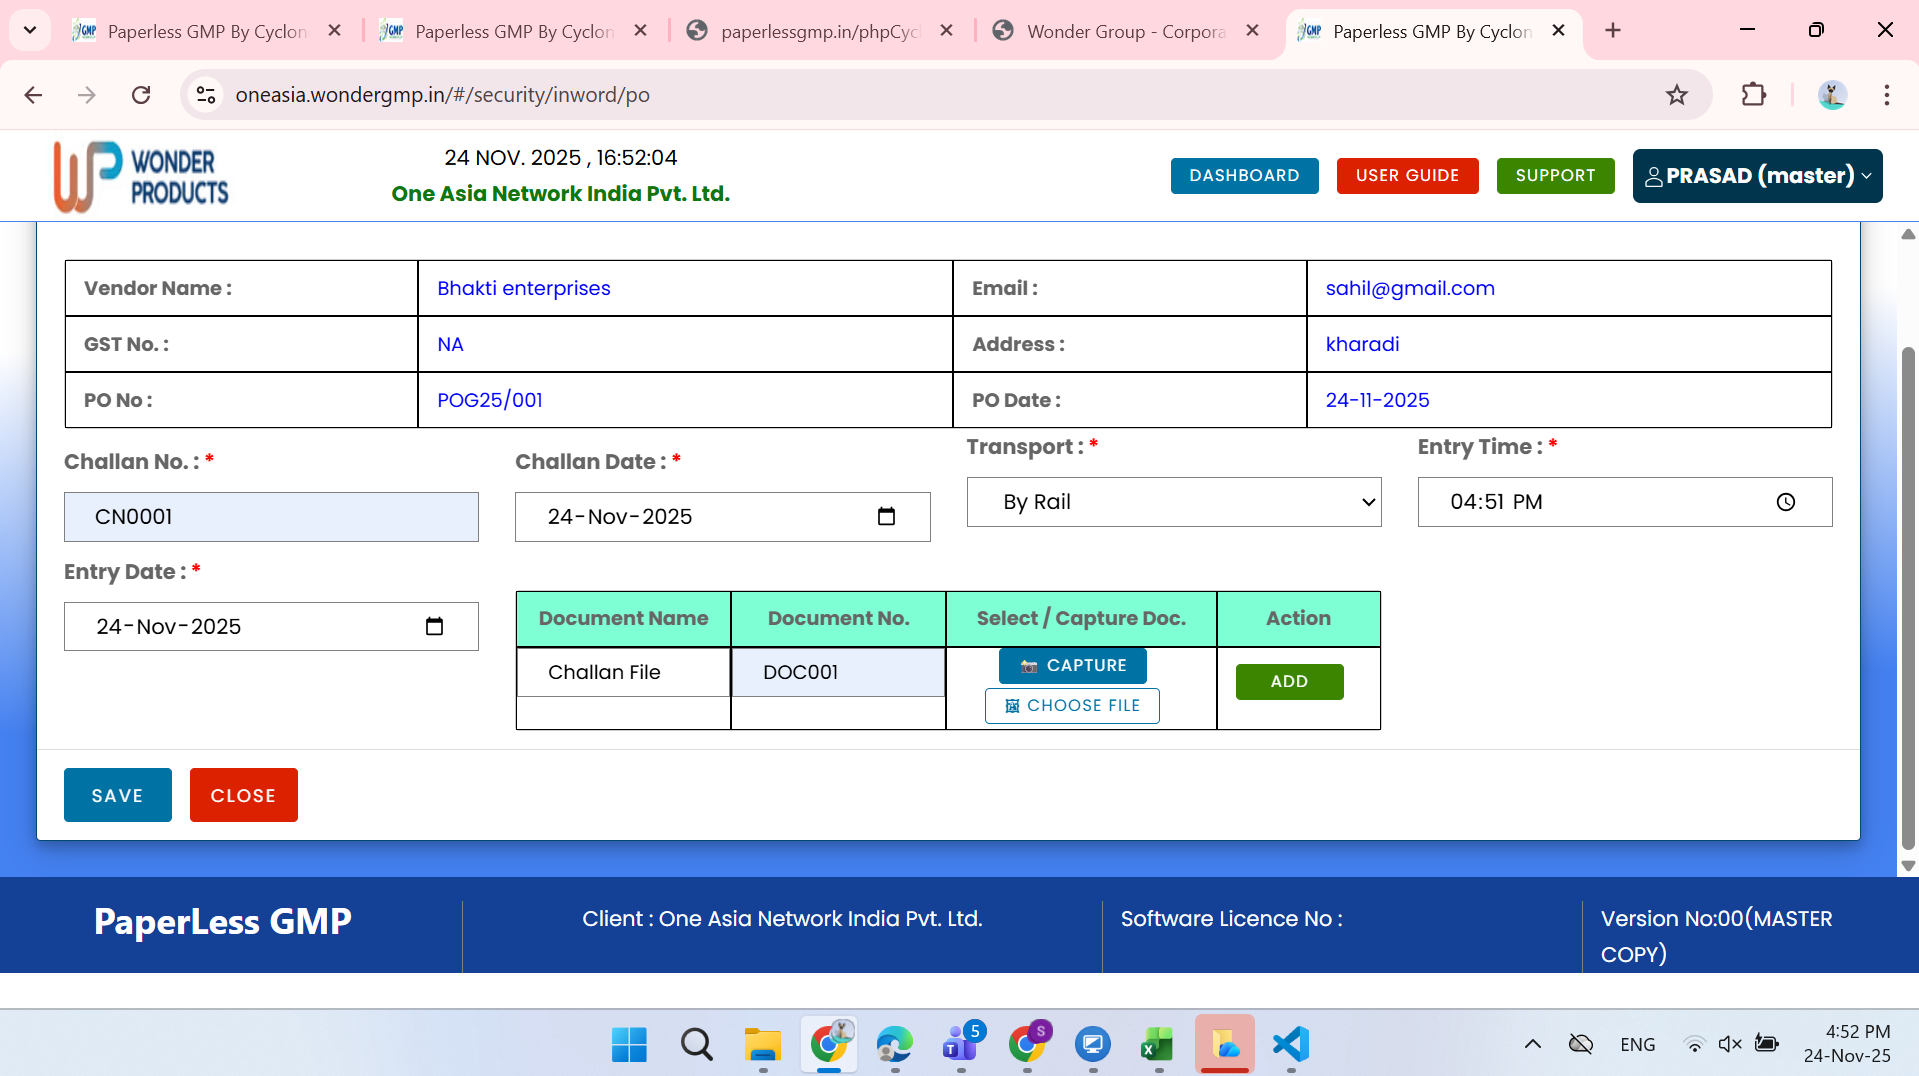Click the Wonder Products logo

coord(141,176)
